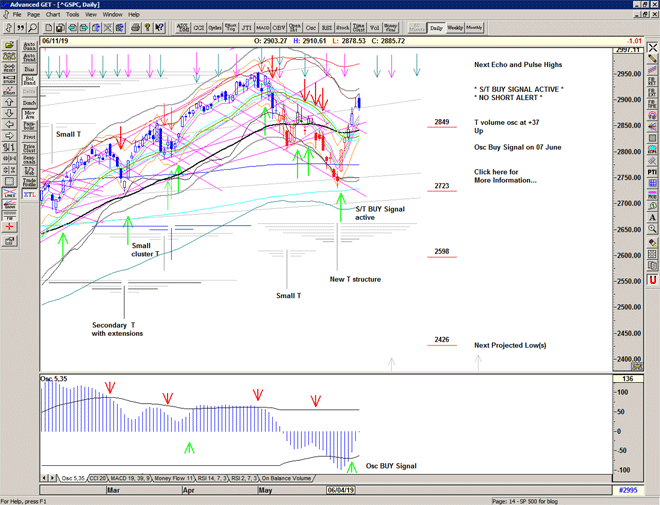This screenshot has height=505, width=660.
Task: Open the Chart menu
Action: (53, 15)
